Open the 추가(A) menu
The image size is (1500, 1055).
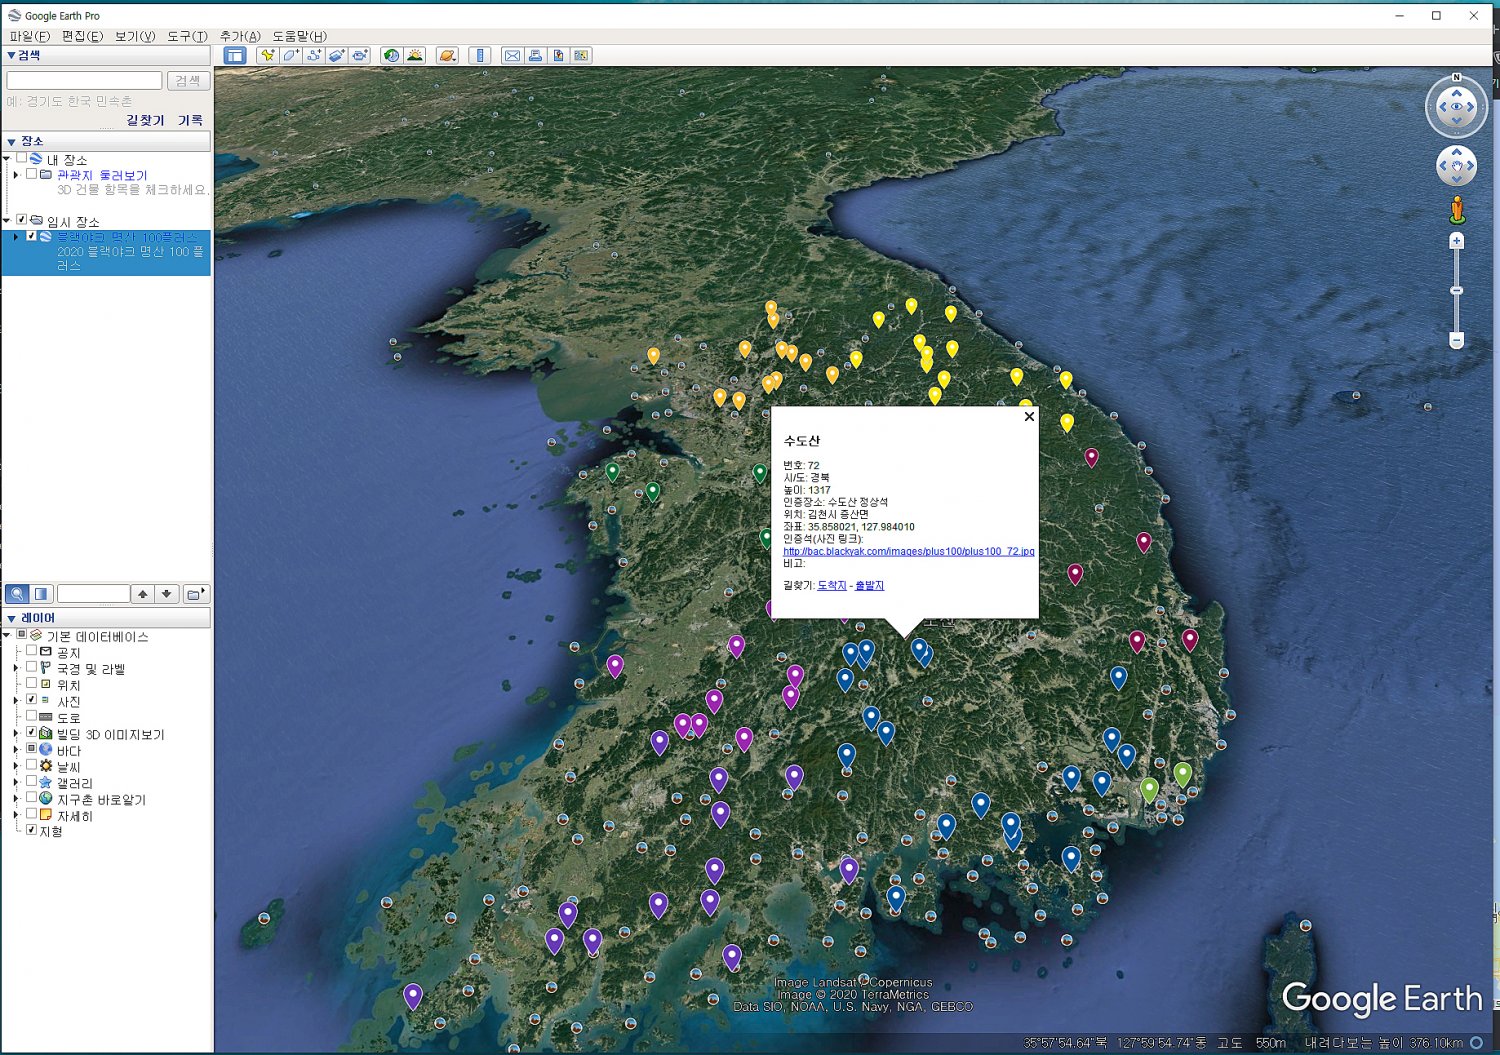[240, 36]
